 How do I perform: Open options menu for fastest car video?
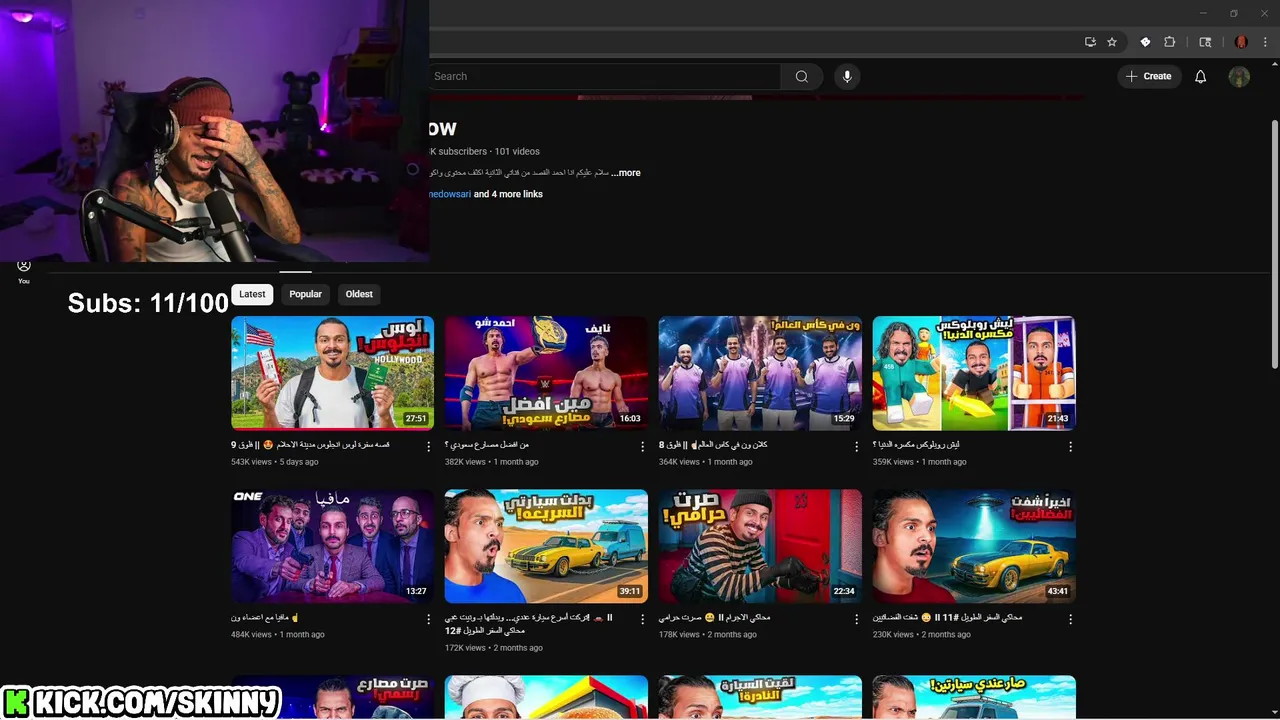click(643, 620)
